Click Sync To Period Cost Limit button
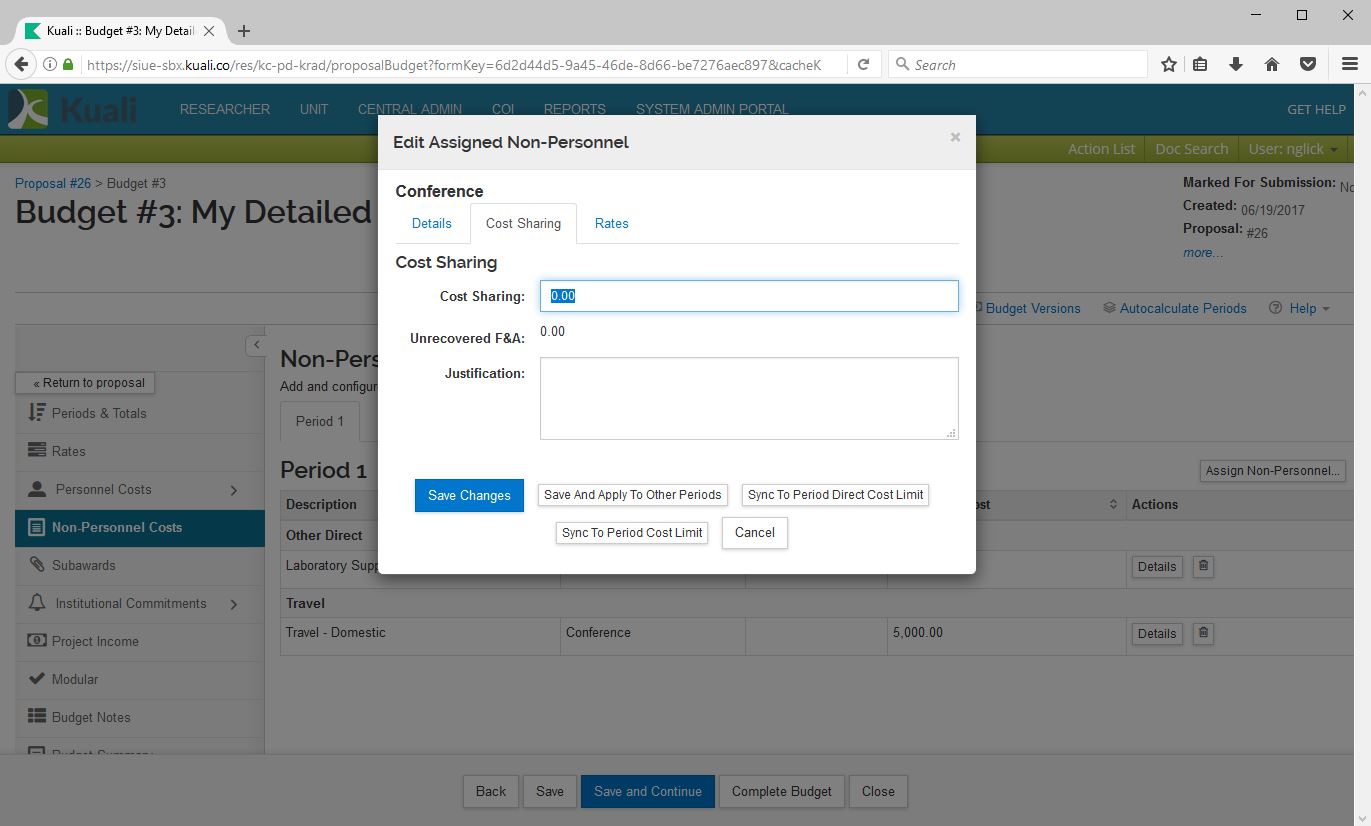This screenshot has height=826, width=1371. 632,533
